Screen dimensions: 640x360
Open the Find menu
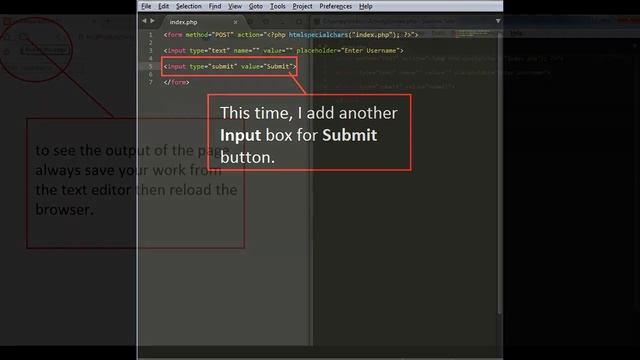click(x=215, y=6)
